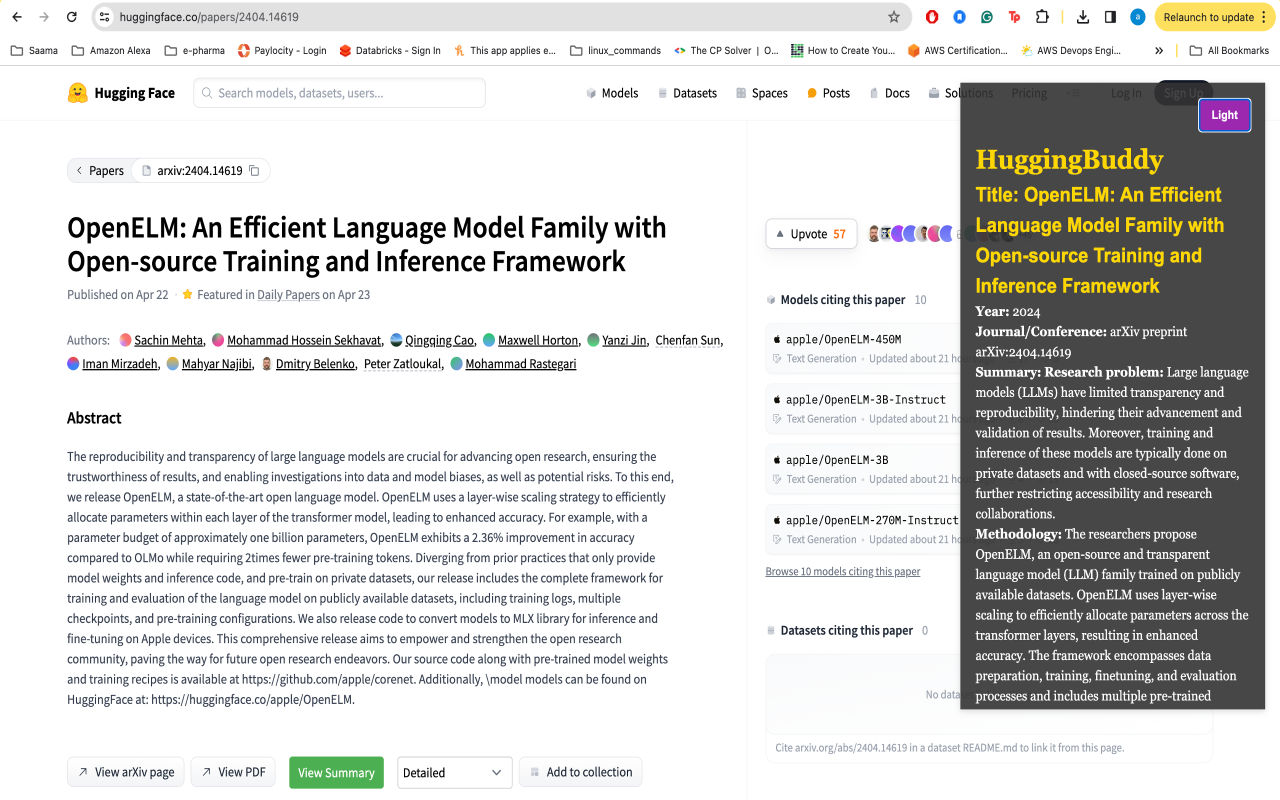1280x800 pixels.
Task: Go to Posts in the nav bar
Action: click(x=828, y=93)
